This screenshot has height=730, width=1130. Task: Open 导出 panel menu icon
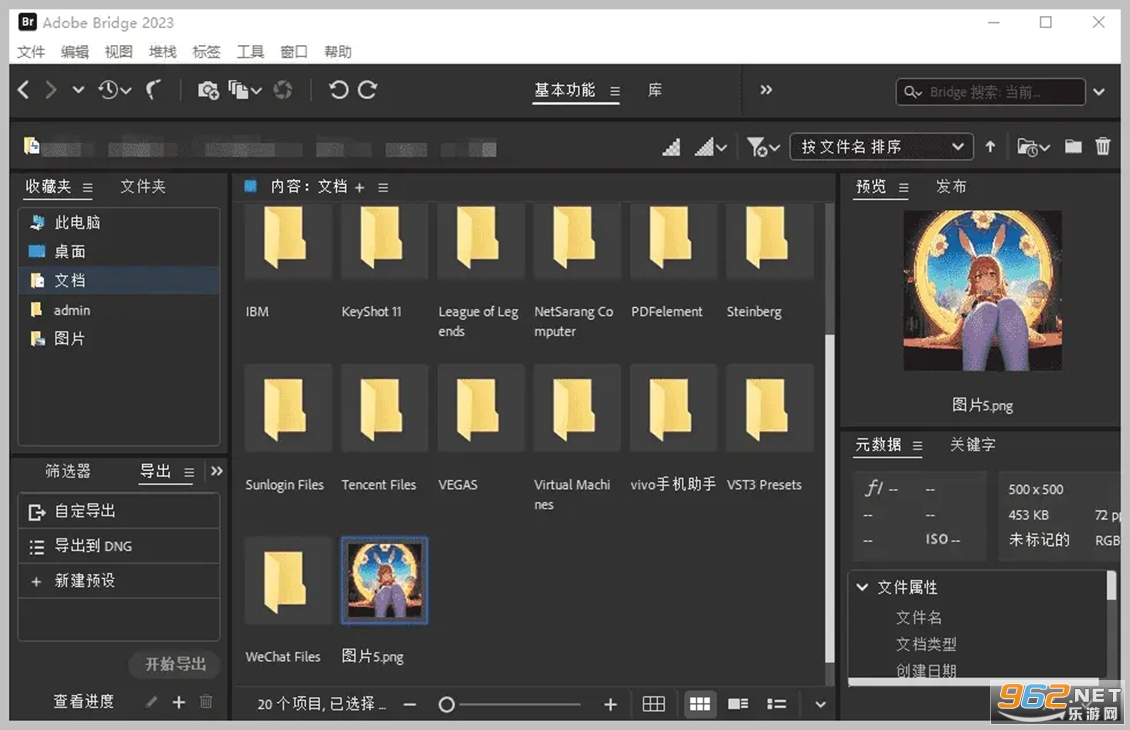(189, 473)
